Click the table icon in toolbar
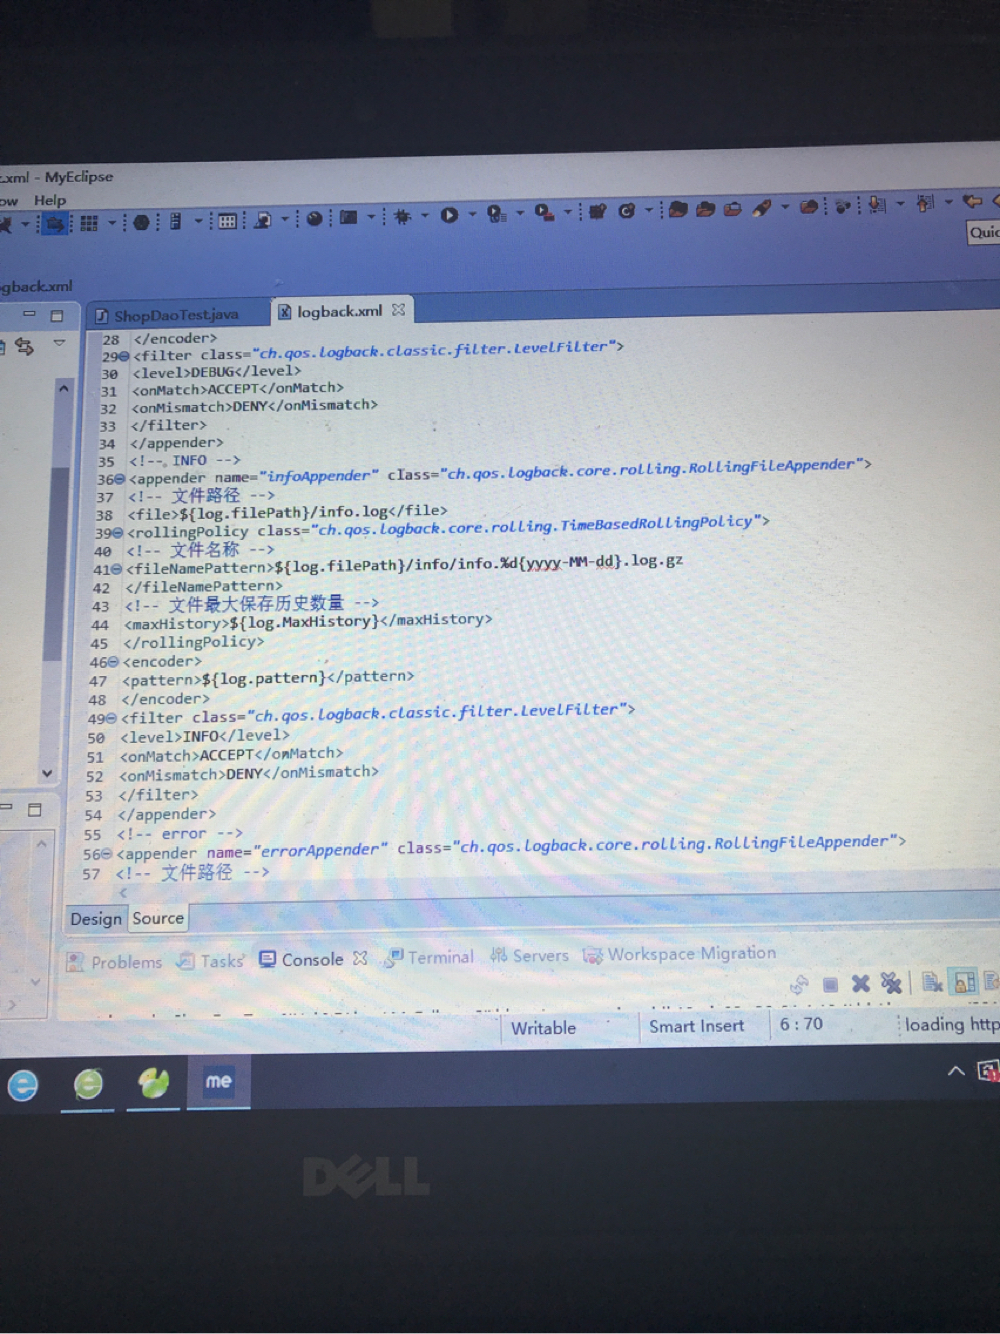1000x1334 pixels. pos(227,221)
